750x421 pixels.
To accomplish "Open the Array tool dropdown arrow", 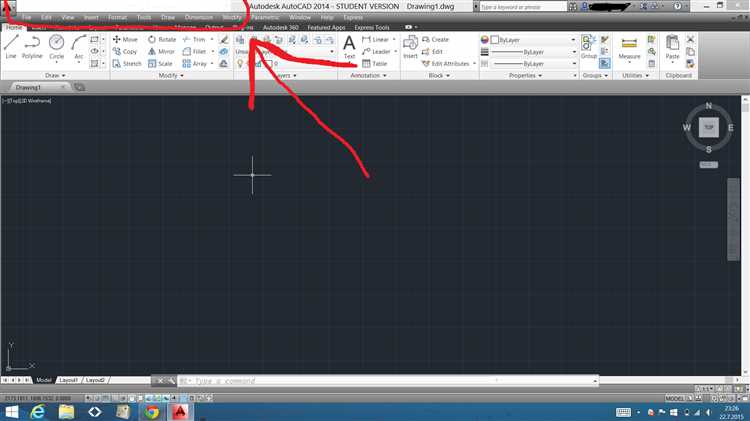I will 212,63.
